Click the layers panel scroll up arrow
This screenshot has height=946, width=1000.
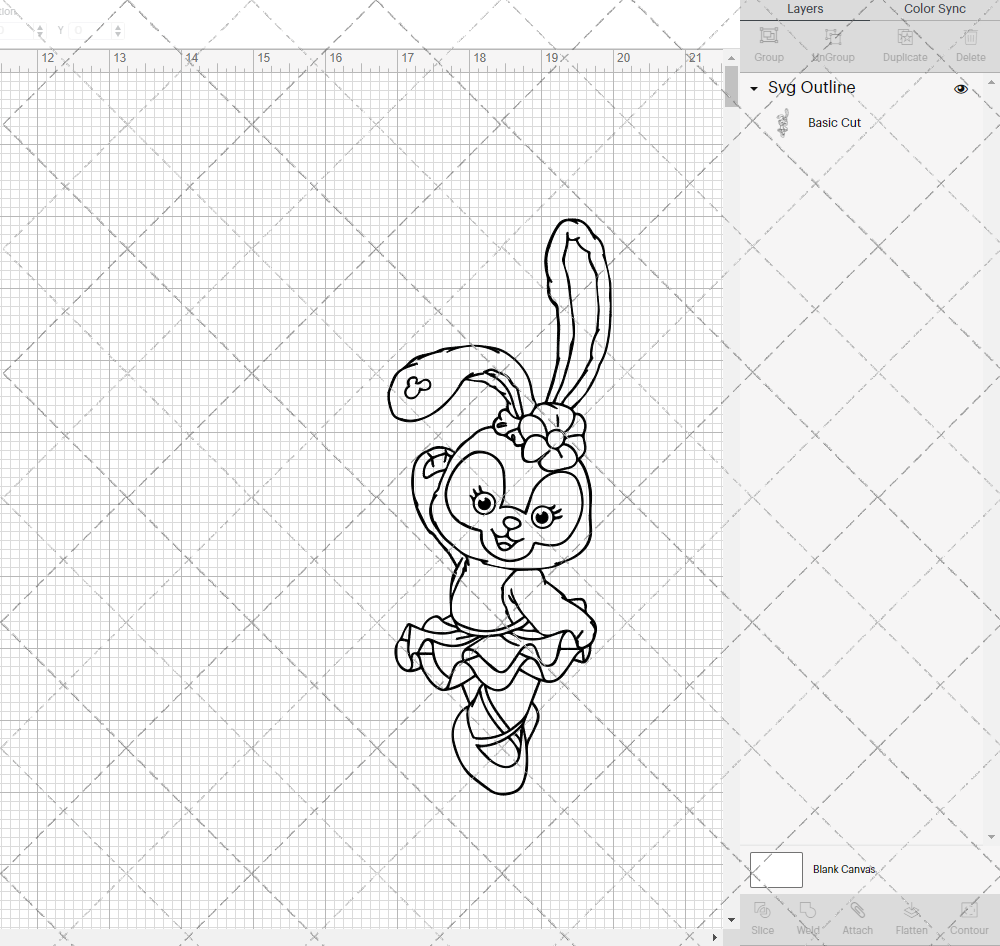coord(991,83)
